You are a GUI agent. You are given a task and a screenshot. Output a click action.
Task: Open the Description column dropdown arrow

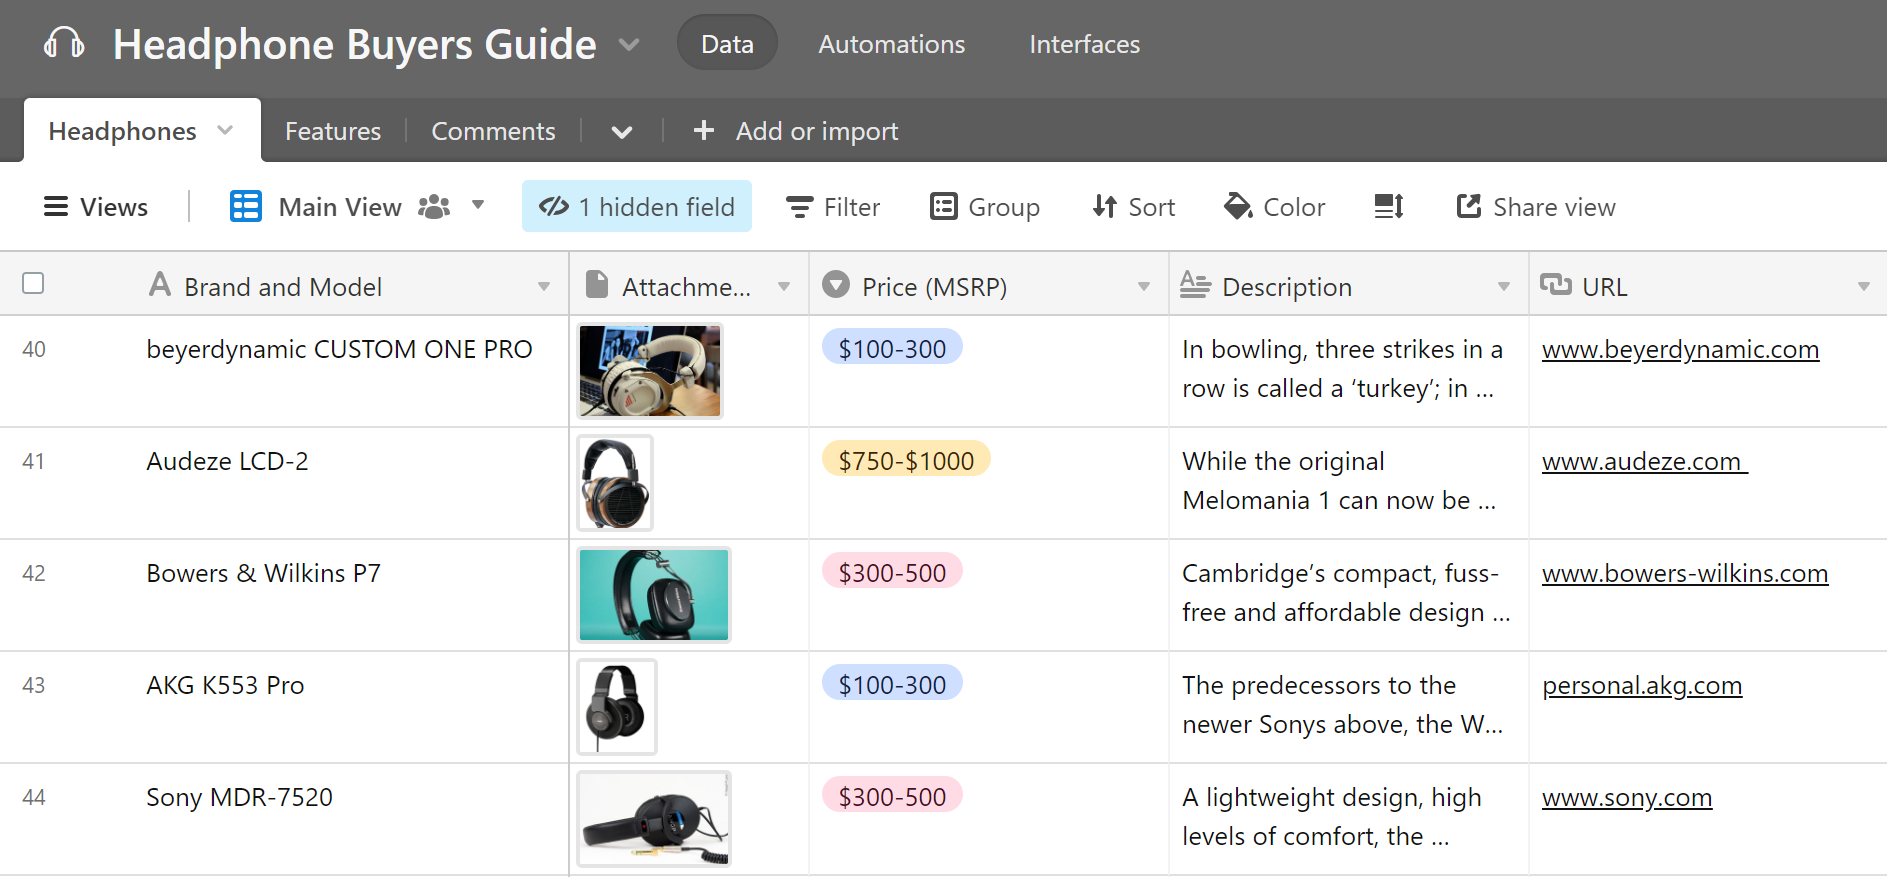pyautogui.click(x=1504, y=286)
